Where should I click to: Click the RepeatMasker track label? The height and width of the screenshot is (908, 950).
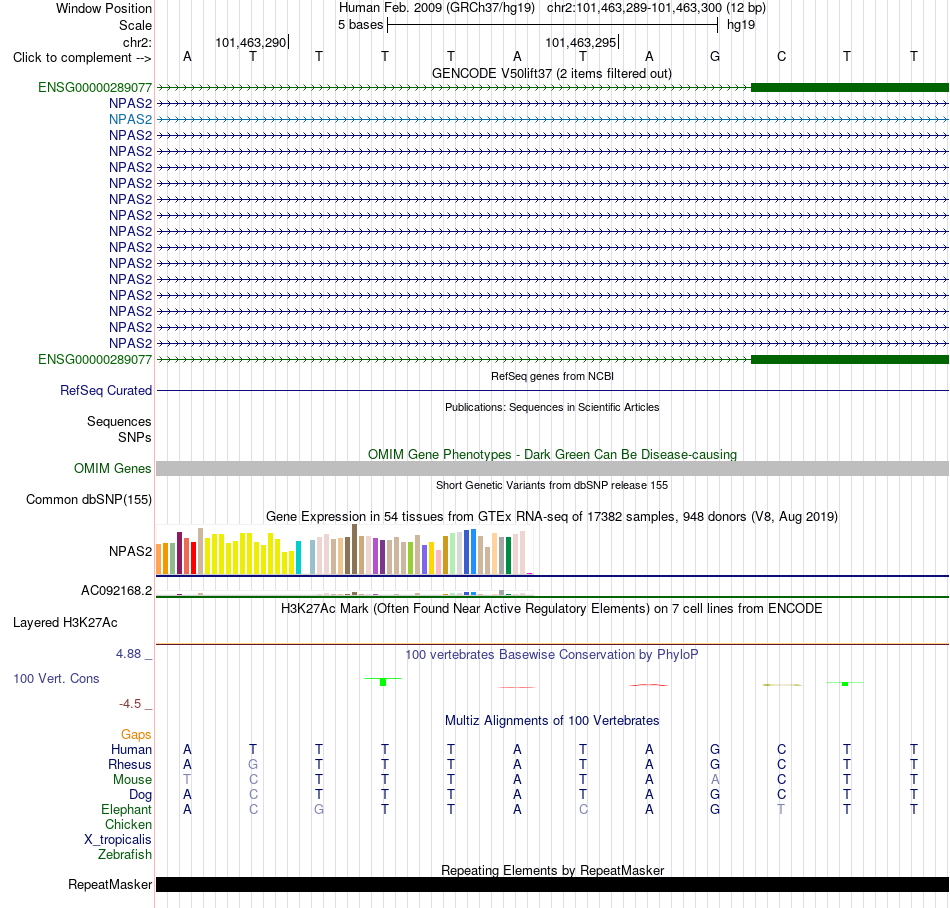110,885
